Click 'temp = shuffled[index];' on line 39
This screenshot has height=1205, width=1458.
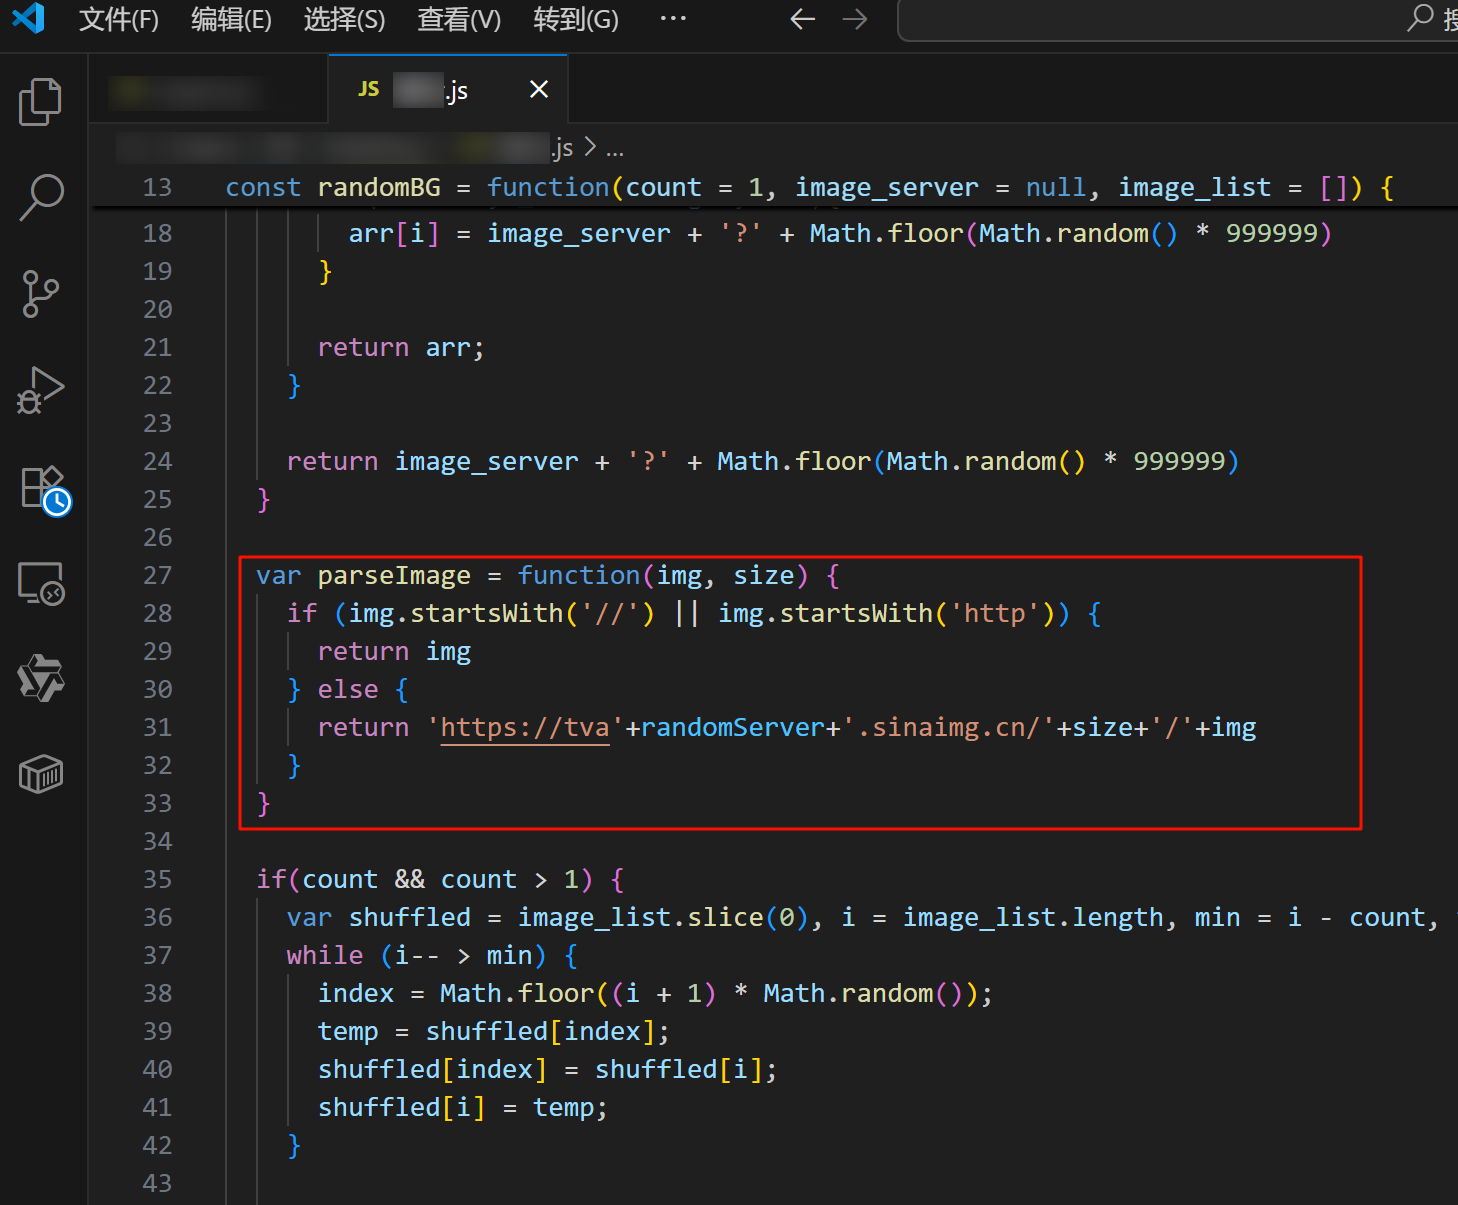pos(494,1031)
